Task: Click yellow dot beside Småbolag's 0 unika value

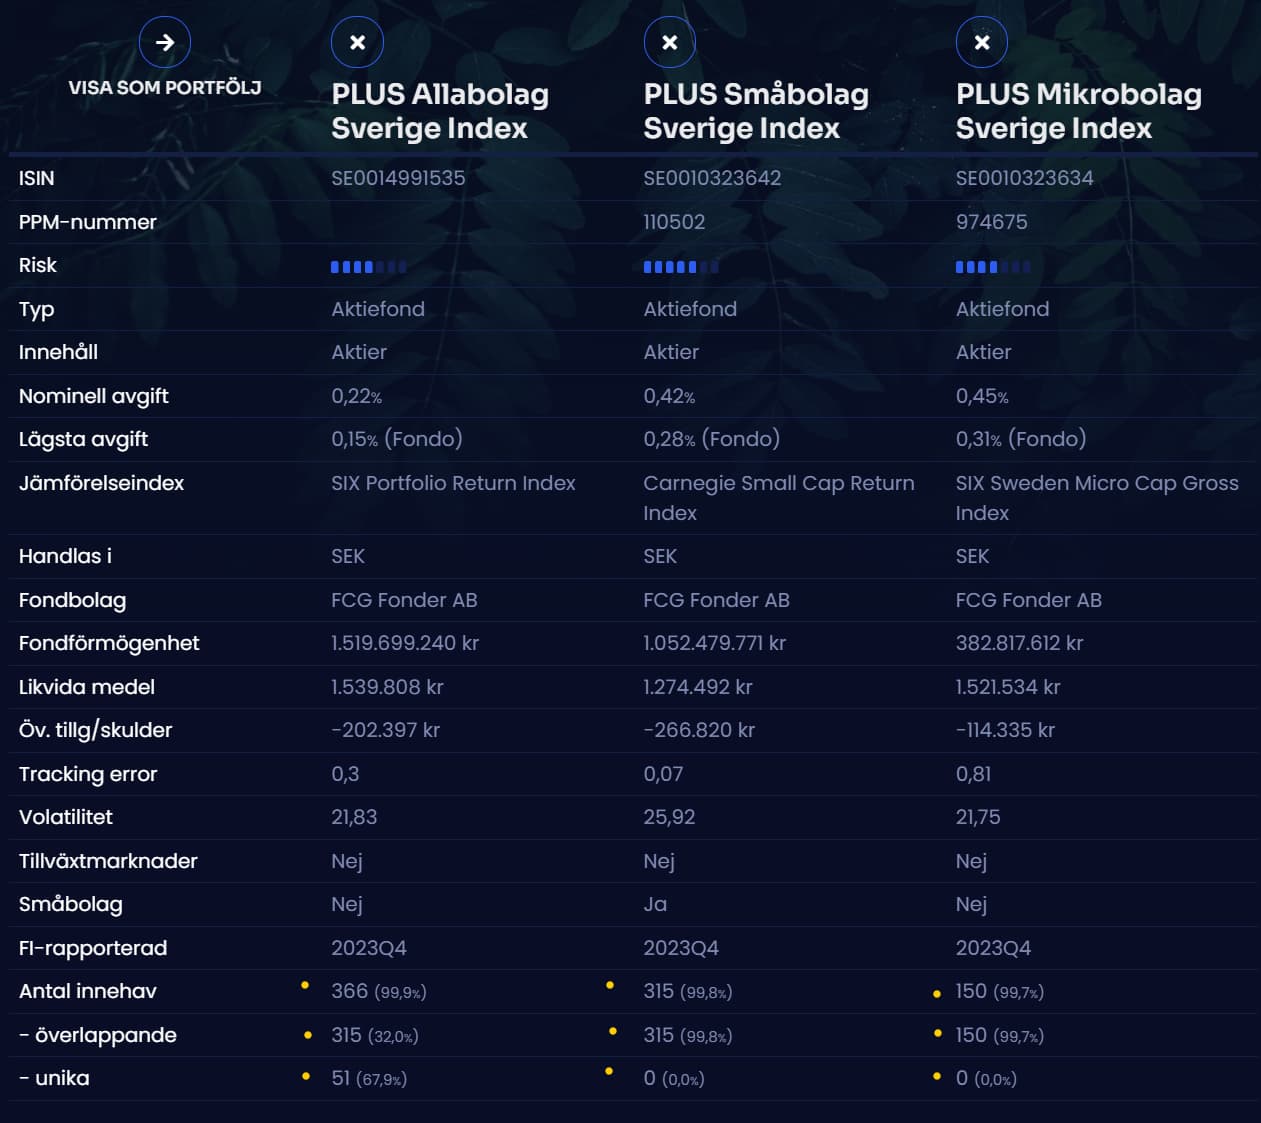Action: [x=609, y=1072]
